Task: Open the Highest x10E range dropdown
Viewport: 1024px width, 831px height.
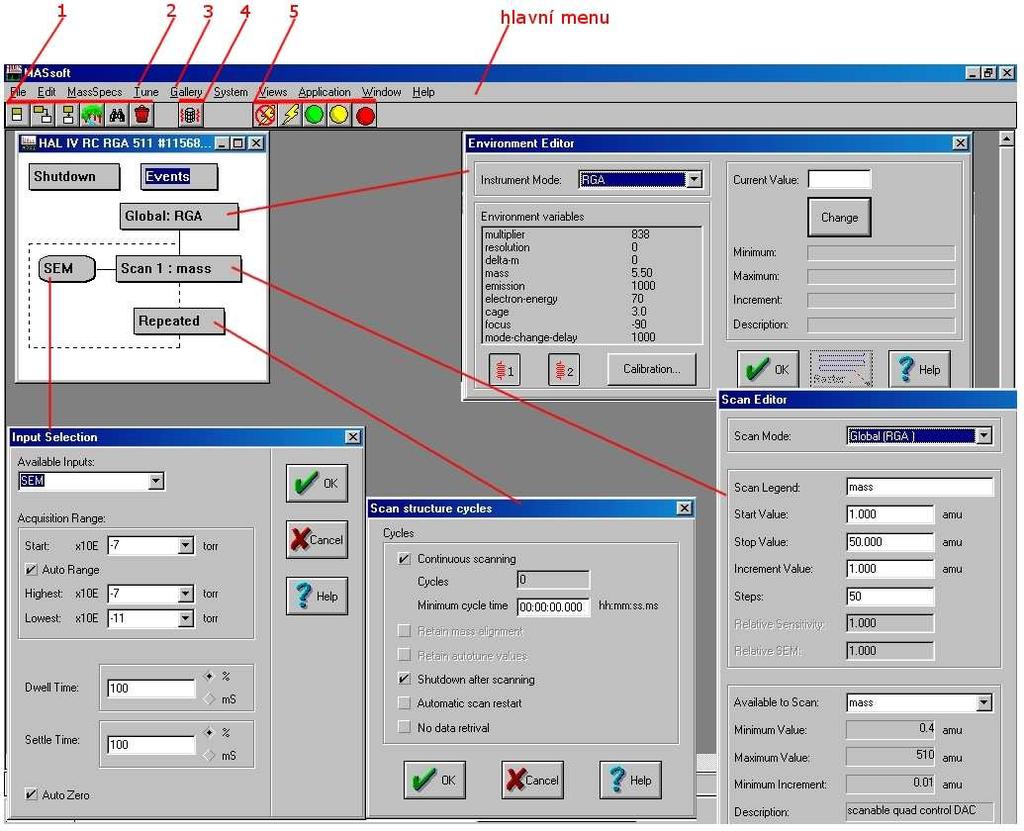Action: pyautogui.click(x=185, y=593)
